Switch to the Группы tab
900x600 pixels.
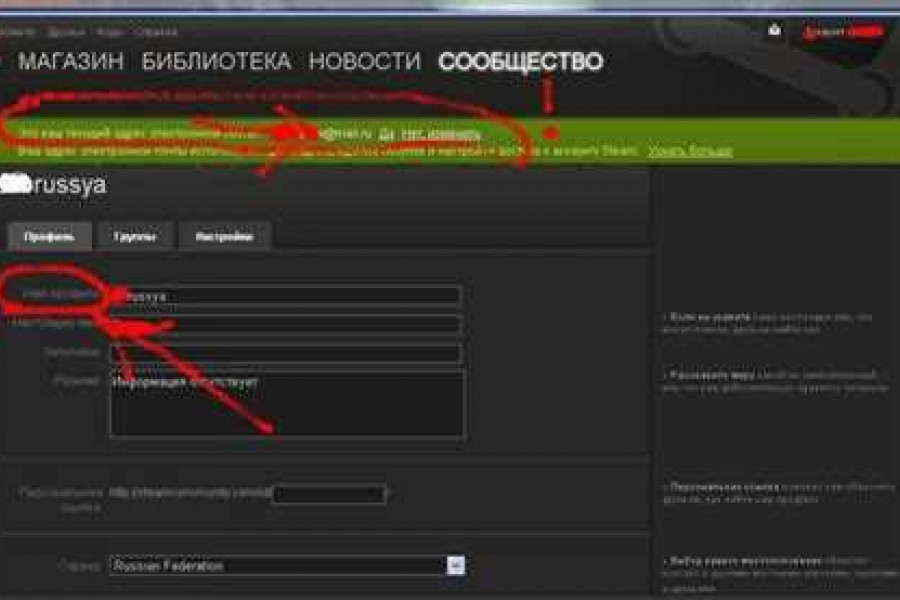pyautogui.click(x=134, y=237)
